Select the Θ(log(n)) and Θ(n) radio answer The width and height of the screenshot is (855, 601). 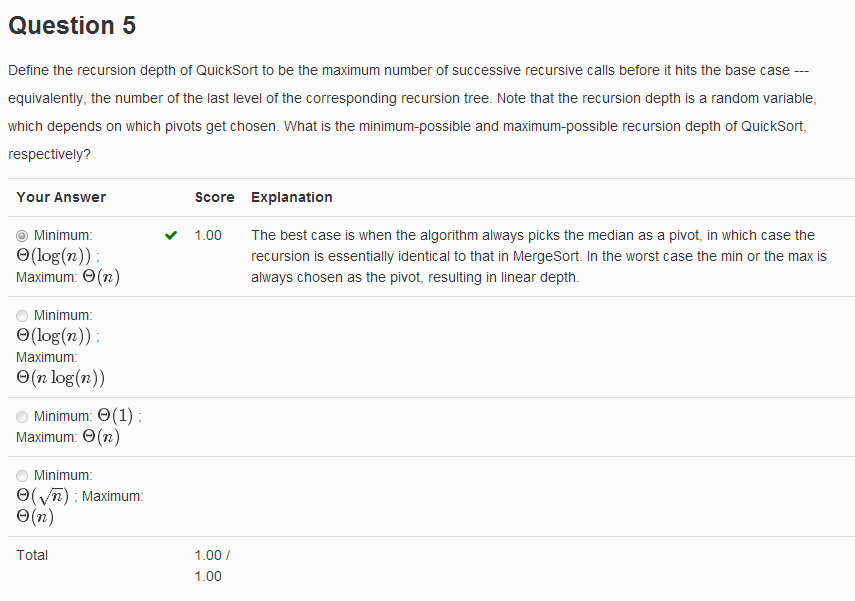point(22,236)
